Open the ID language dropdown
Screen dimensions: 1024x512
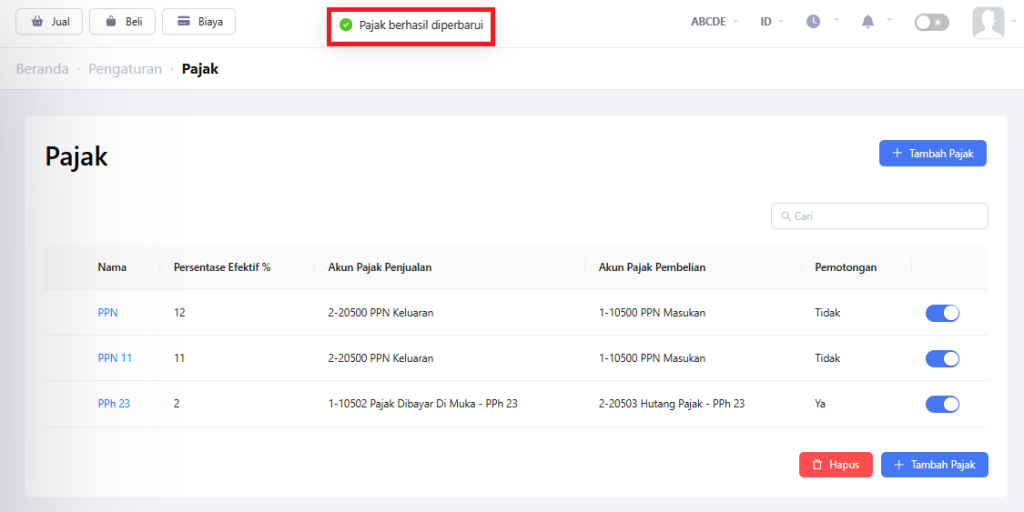click(771, 22)
